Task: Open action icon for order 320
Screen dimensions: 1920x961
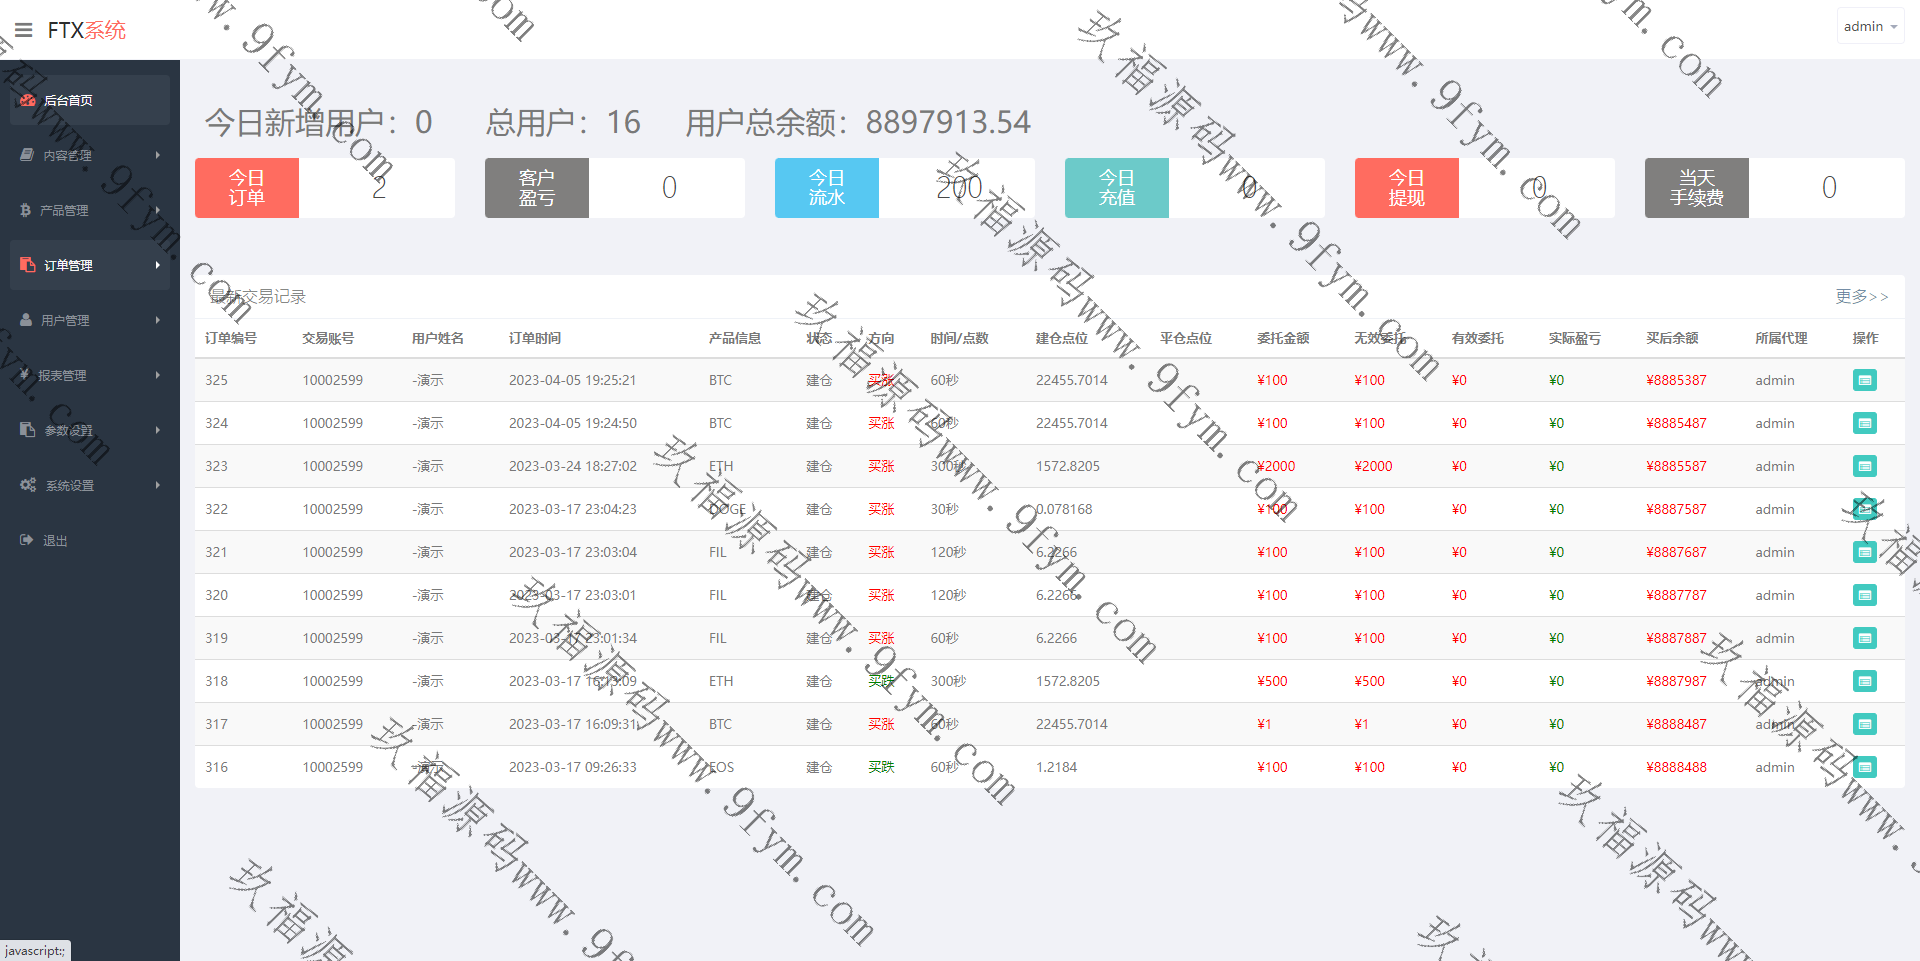Action: pos(1864,595)
